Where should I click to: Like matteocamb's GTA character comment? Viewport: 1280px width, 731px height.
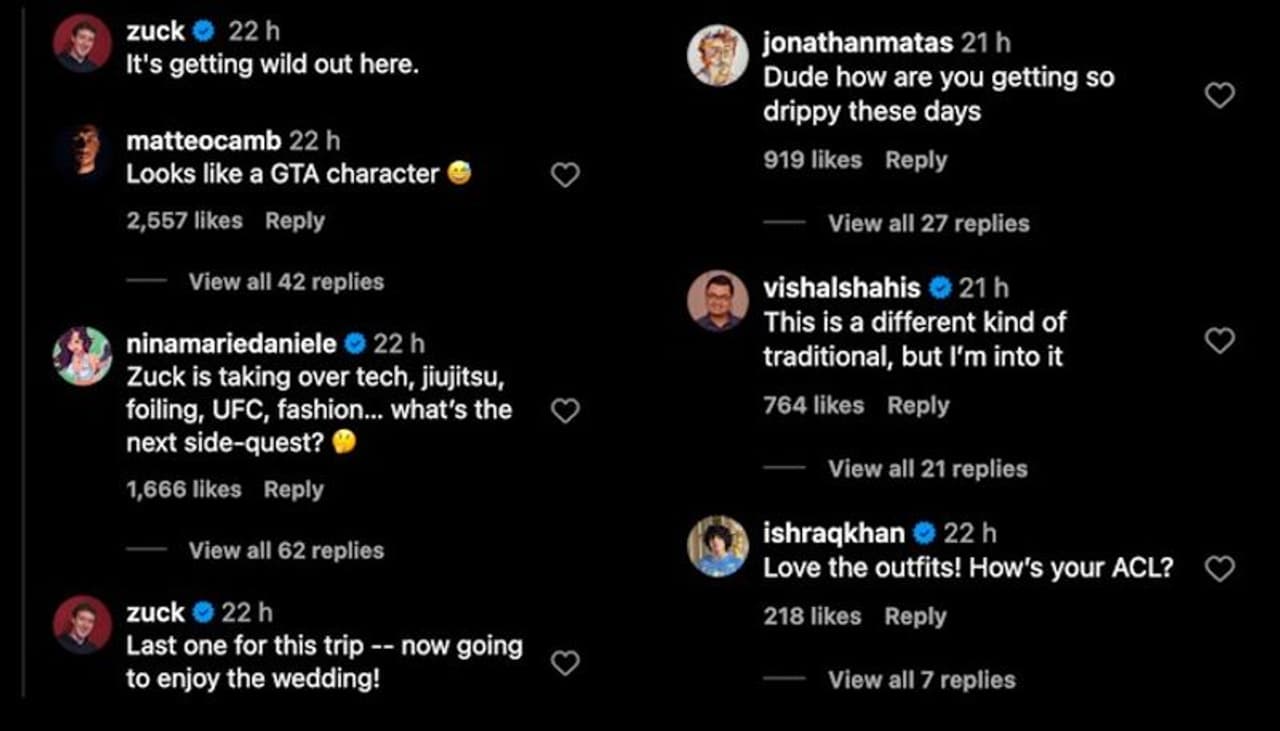(566, 175)
